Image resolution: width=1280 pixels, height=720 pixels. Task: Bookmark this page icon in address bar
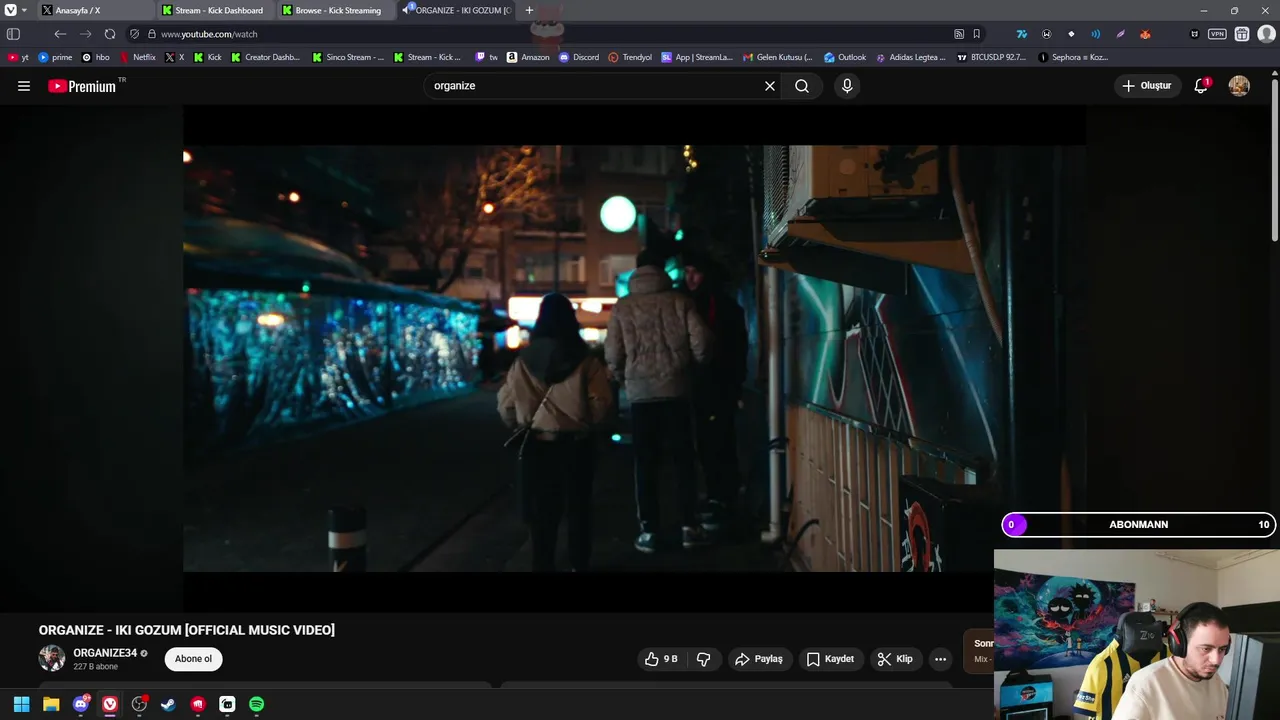[x=977, y=34]
